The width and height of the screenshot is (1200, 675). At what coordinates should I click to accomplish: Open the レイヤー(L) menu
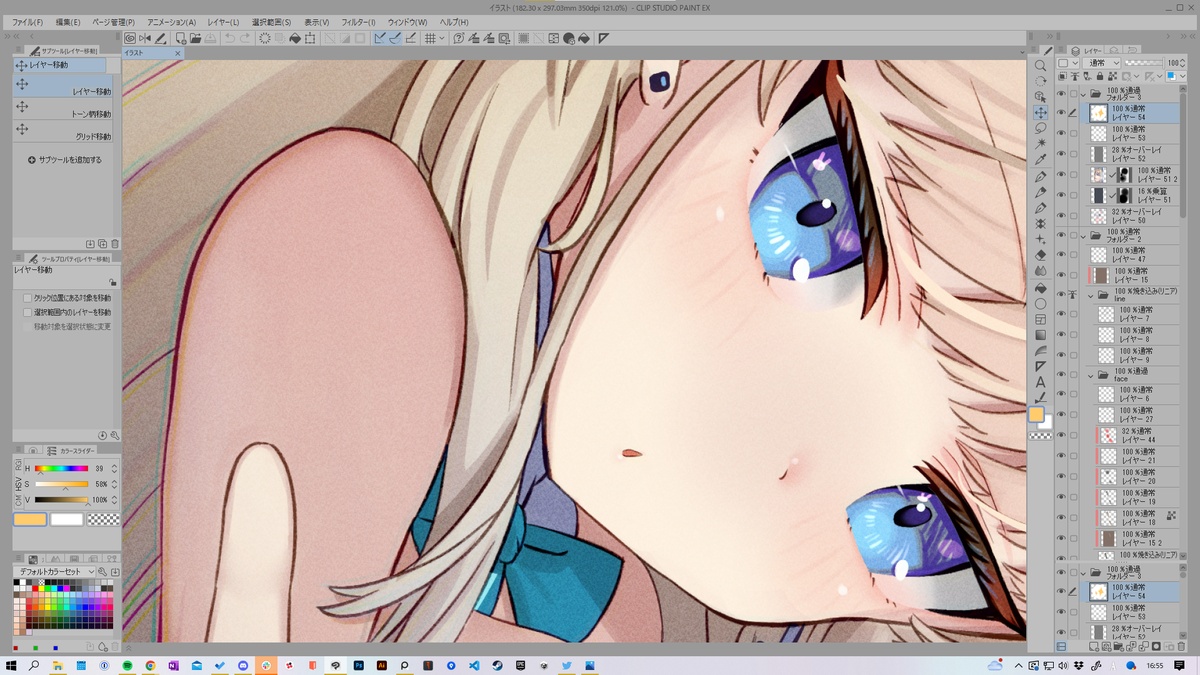(x=223, y=22)
